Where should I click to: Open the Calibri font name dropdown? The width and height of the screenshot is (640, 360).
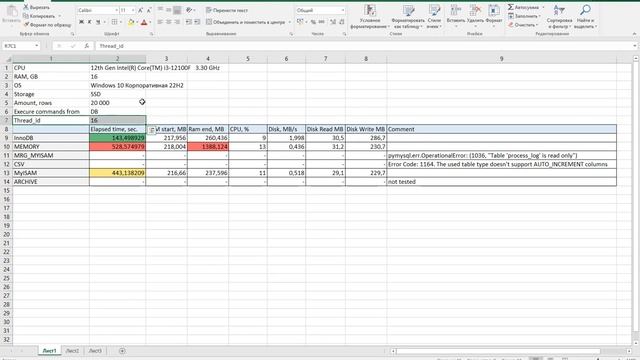[x=116, y=10]
